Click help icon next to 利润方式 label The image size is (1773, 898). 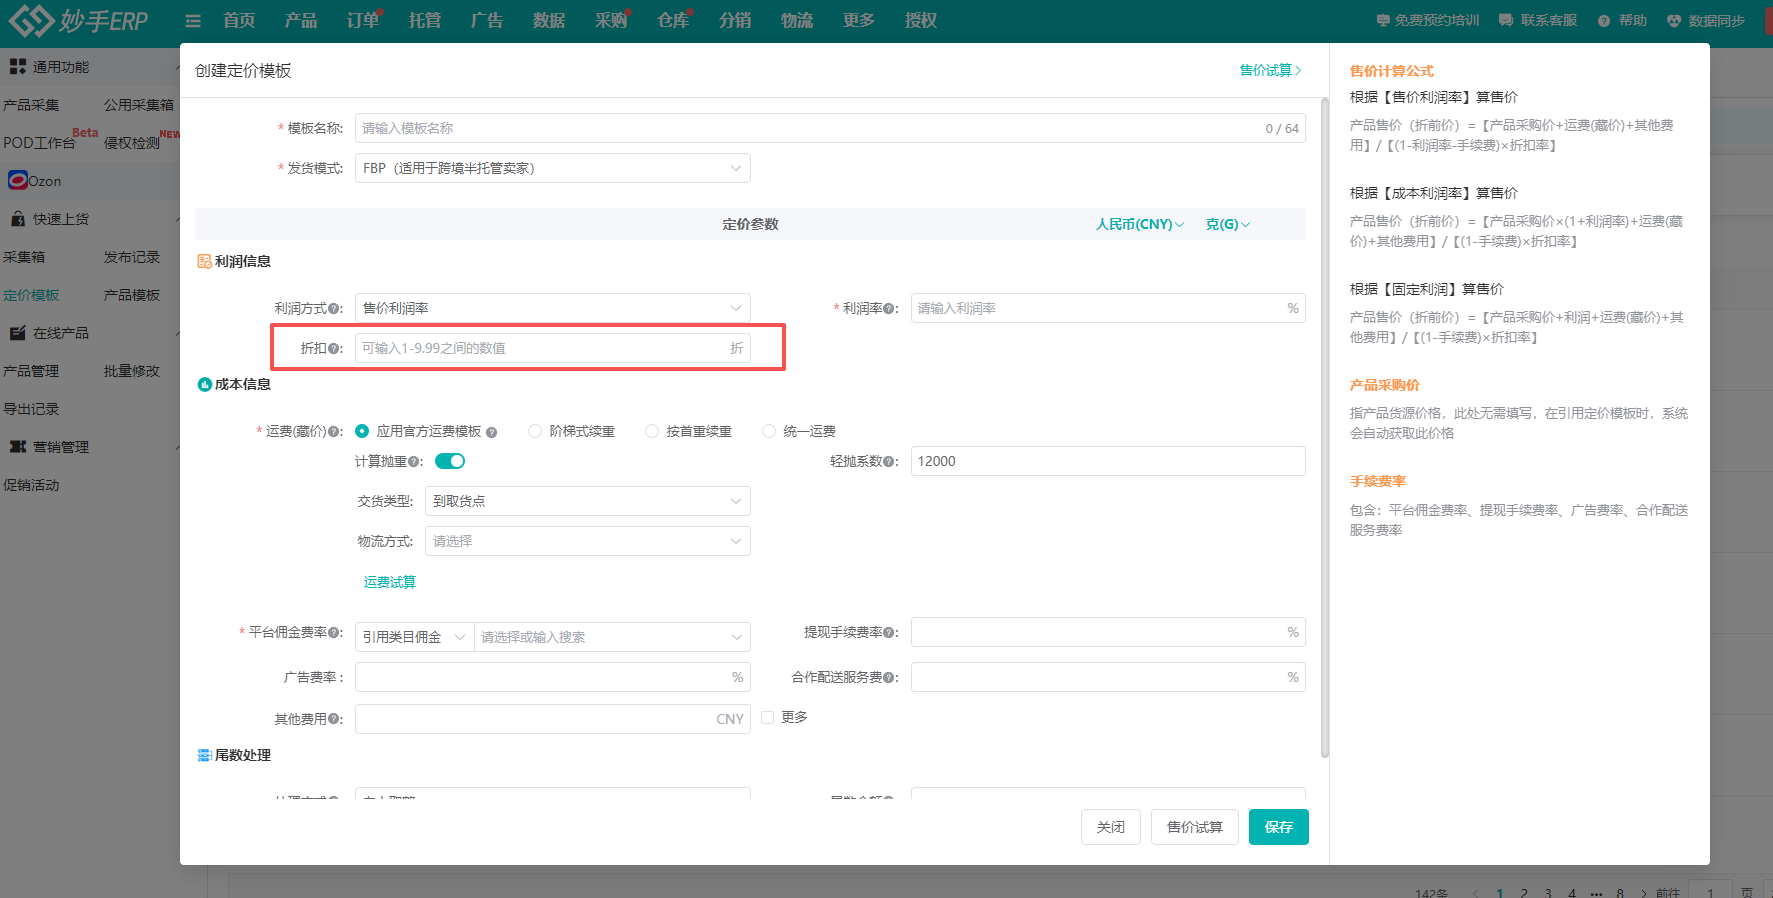[x=336, y=309]
